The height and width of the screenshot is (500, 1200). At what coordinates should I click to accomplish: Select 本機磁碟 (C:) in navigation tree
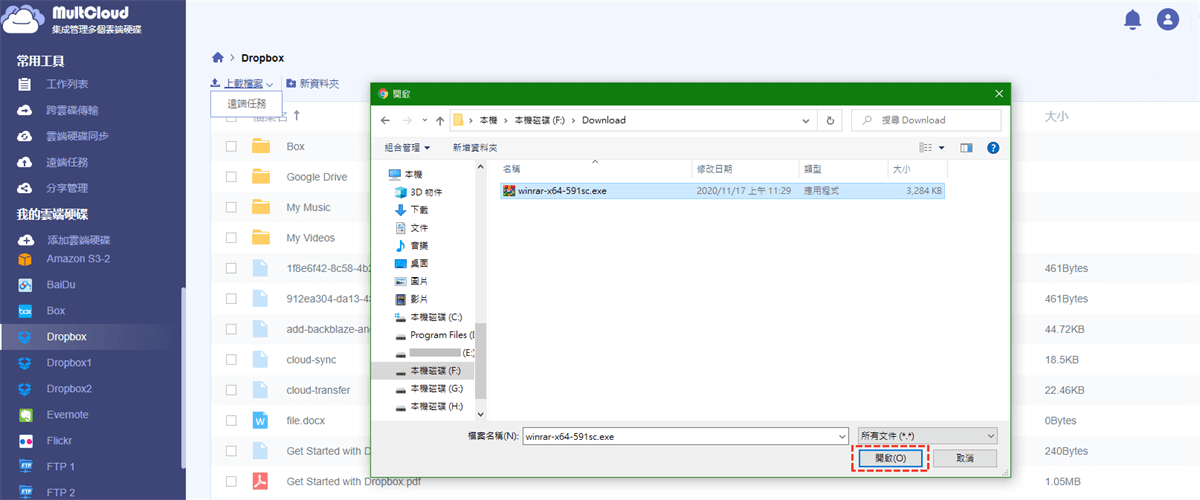(436, 317)
